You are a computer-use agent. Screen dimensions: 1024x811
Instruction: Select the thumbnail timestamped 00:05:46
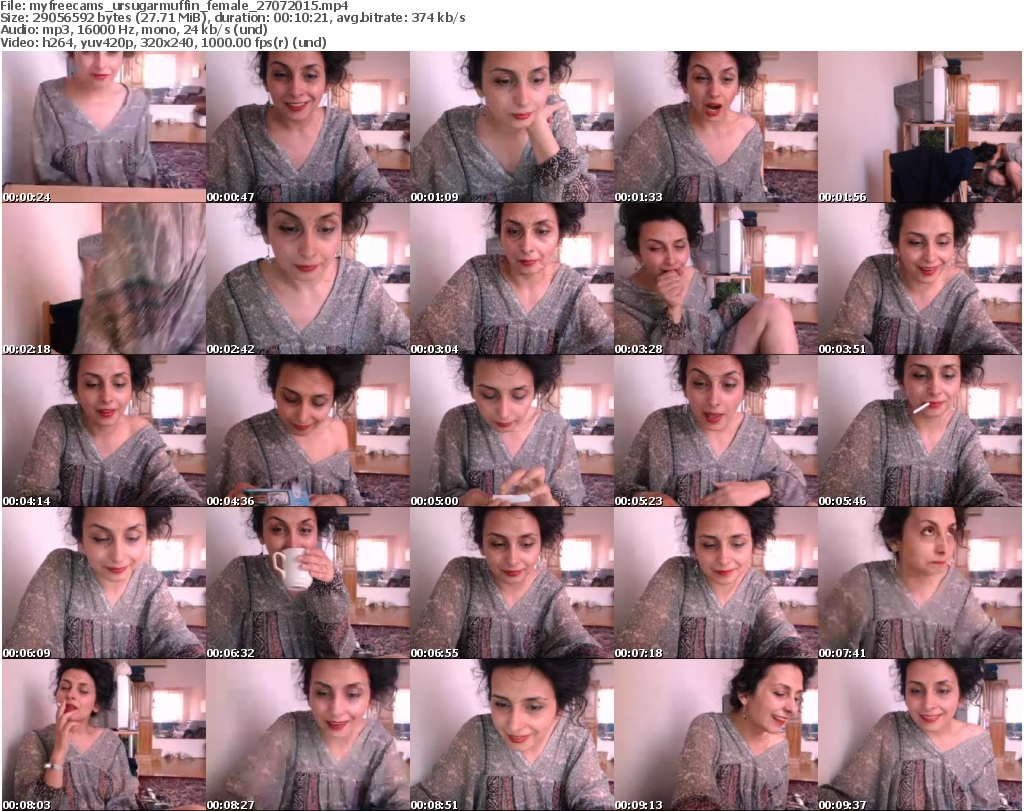(x=920, y=431)
